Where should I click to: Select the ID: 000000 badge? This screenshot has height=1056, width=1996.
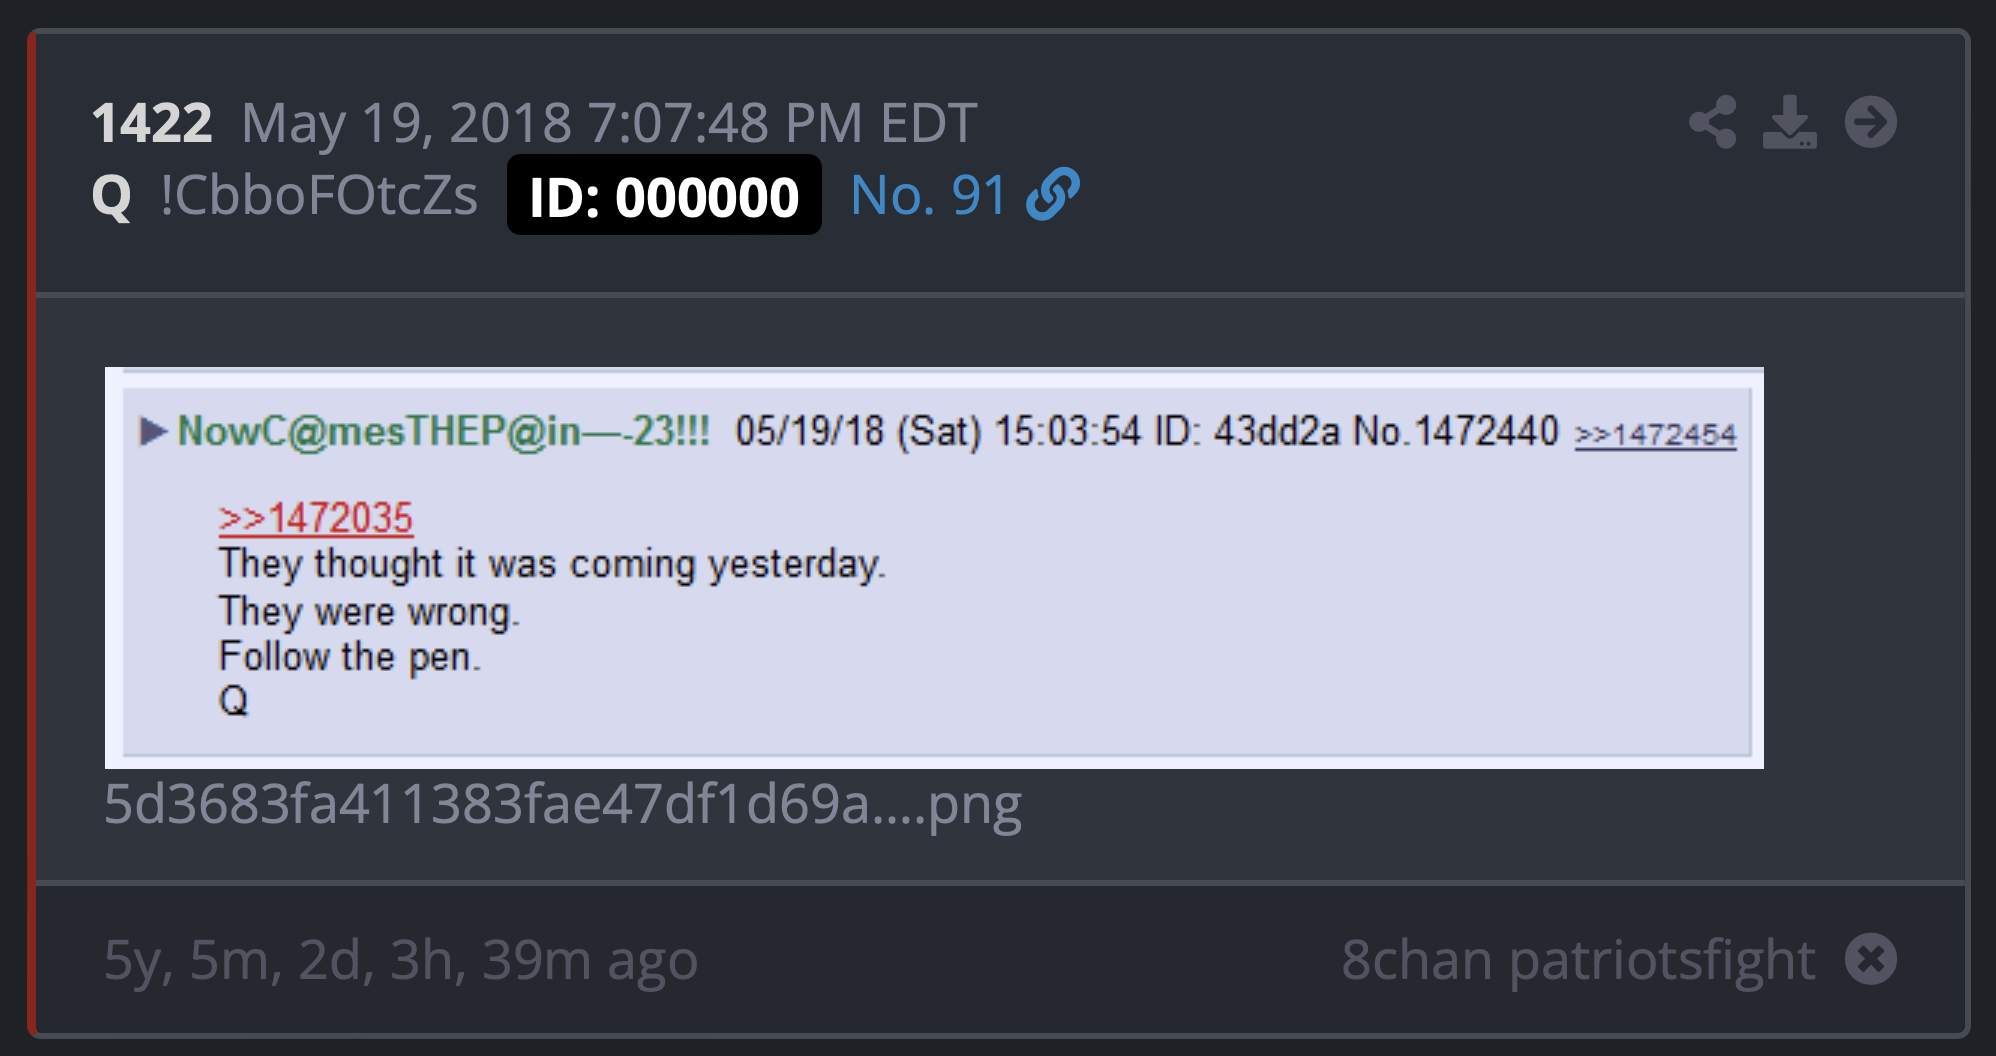tap(664, 195)
